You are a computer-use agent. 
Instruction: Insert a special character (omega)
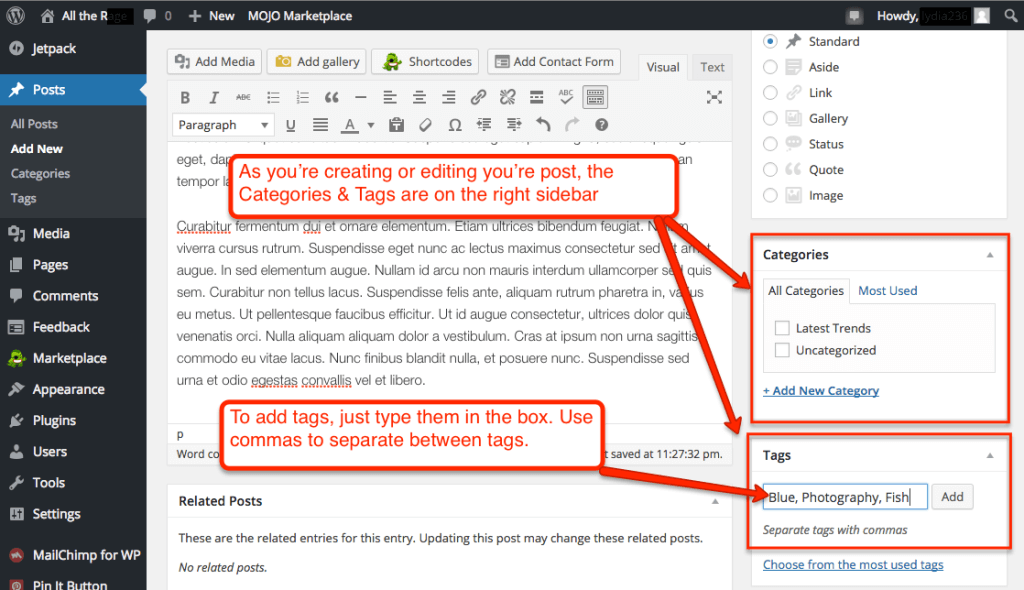tap(455, 125)
